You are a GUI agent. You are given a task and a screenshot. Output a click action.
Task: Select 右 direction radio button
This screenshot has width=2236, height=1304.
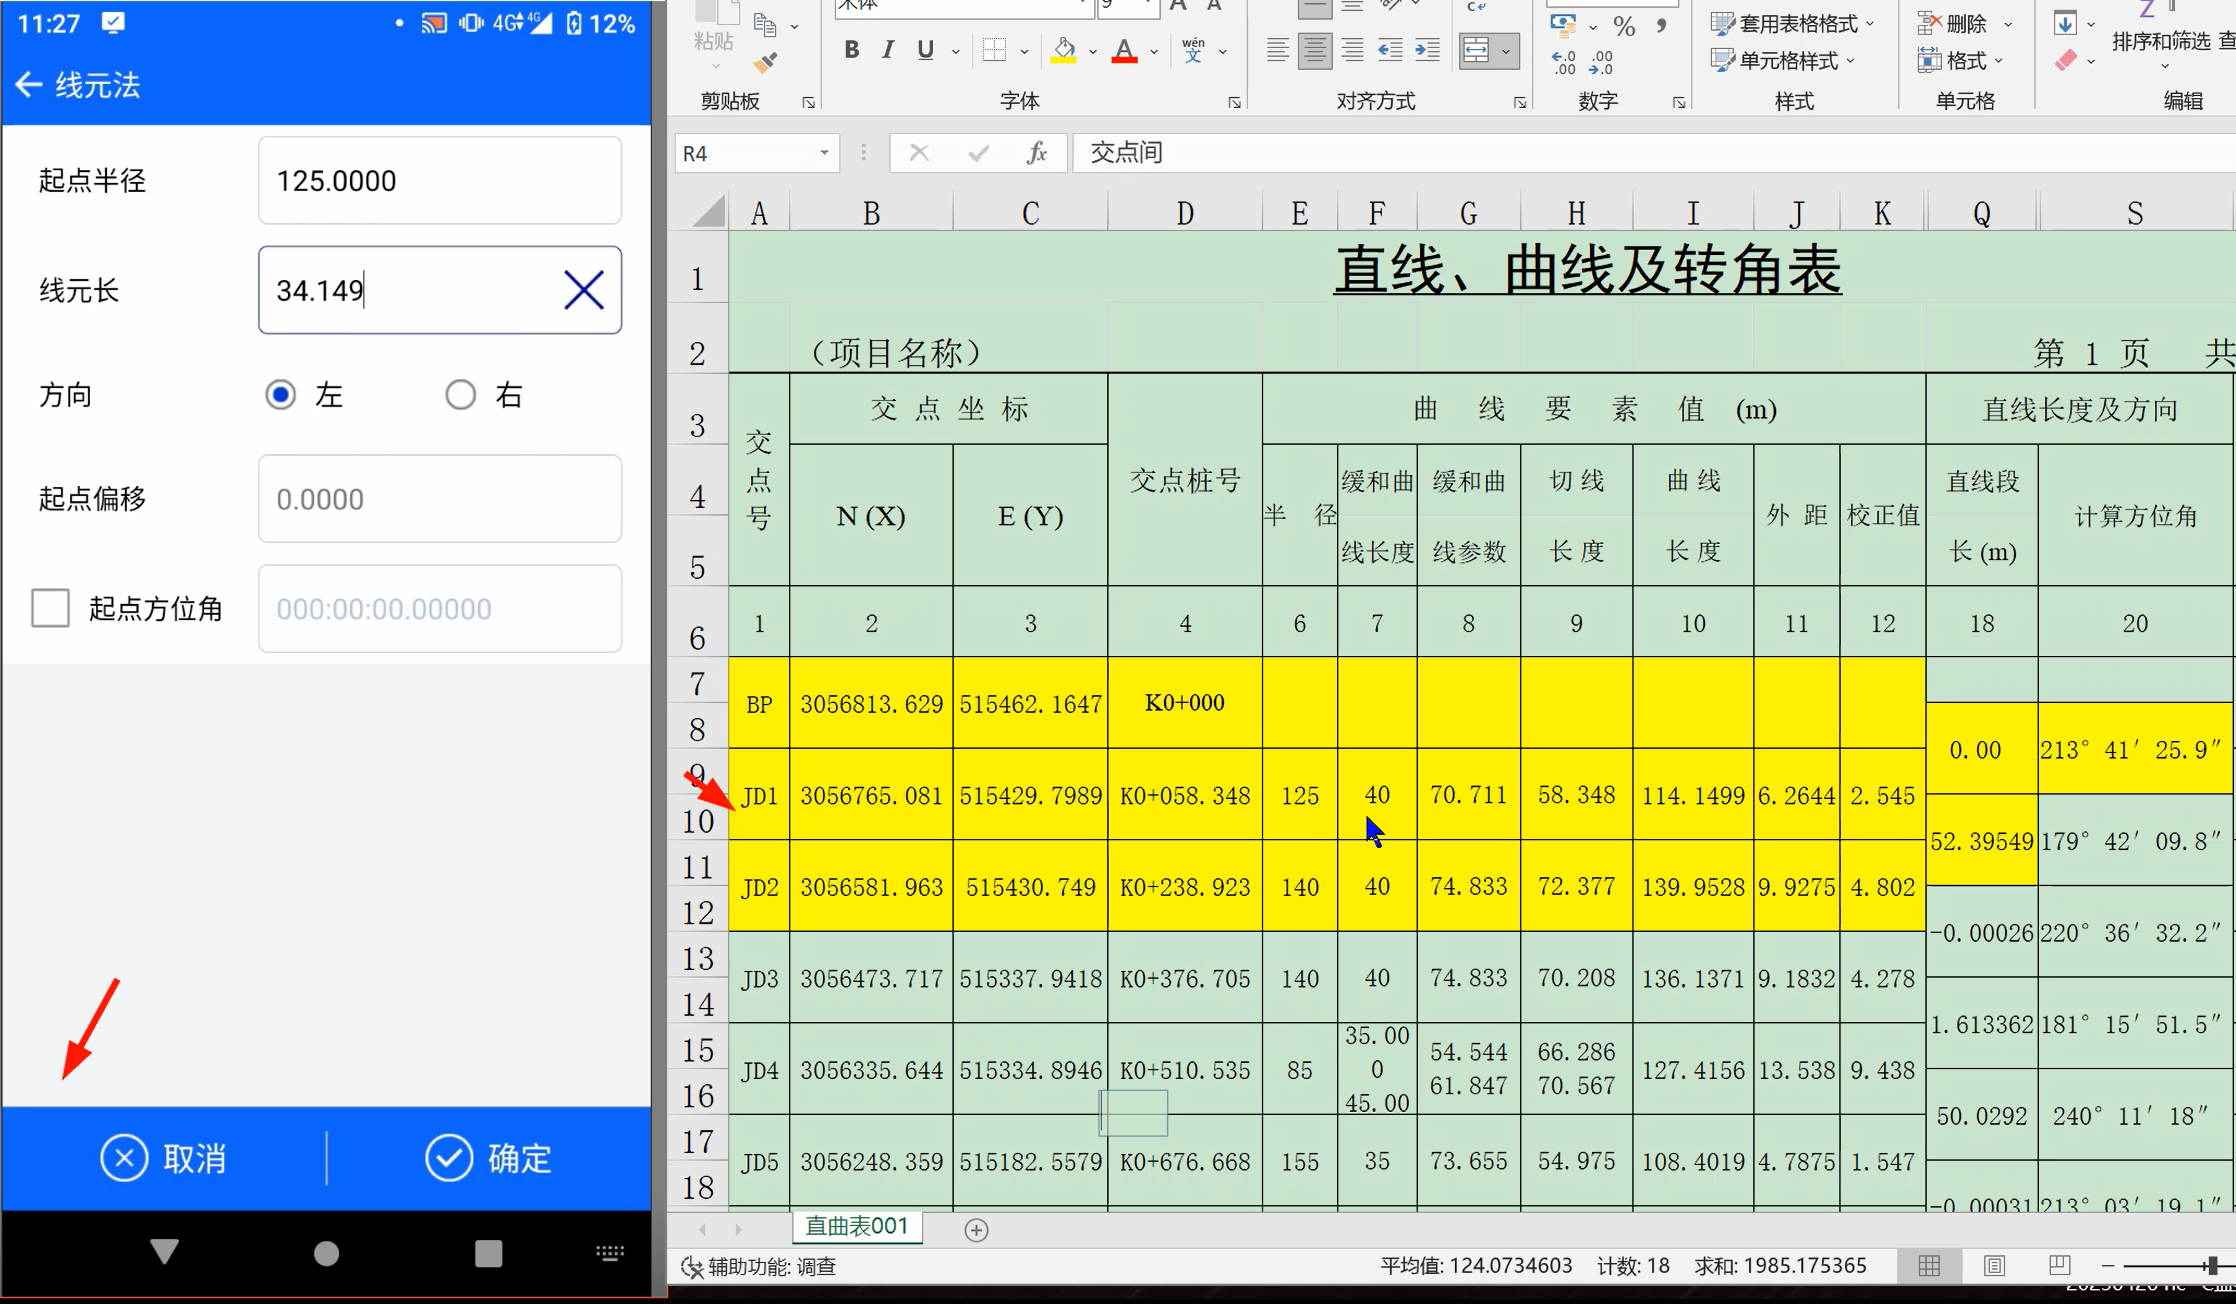pyautogui.click(x=460, y=395)
